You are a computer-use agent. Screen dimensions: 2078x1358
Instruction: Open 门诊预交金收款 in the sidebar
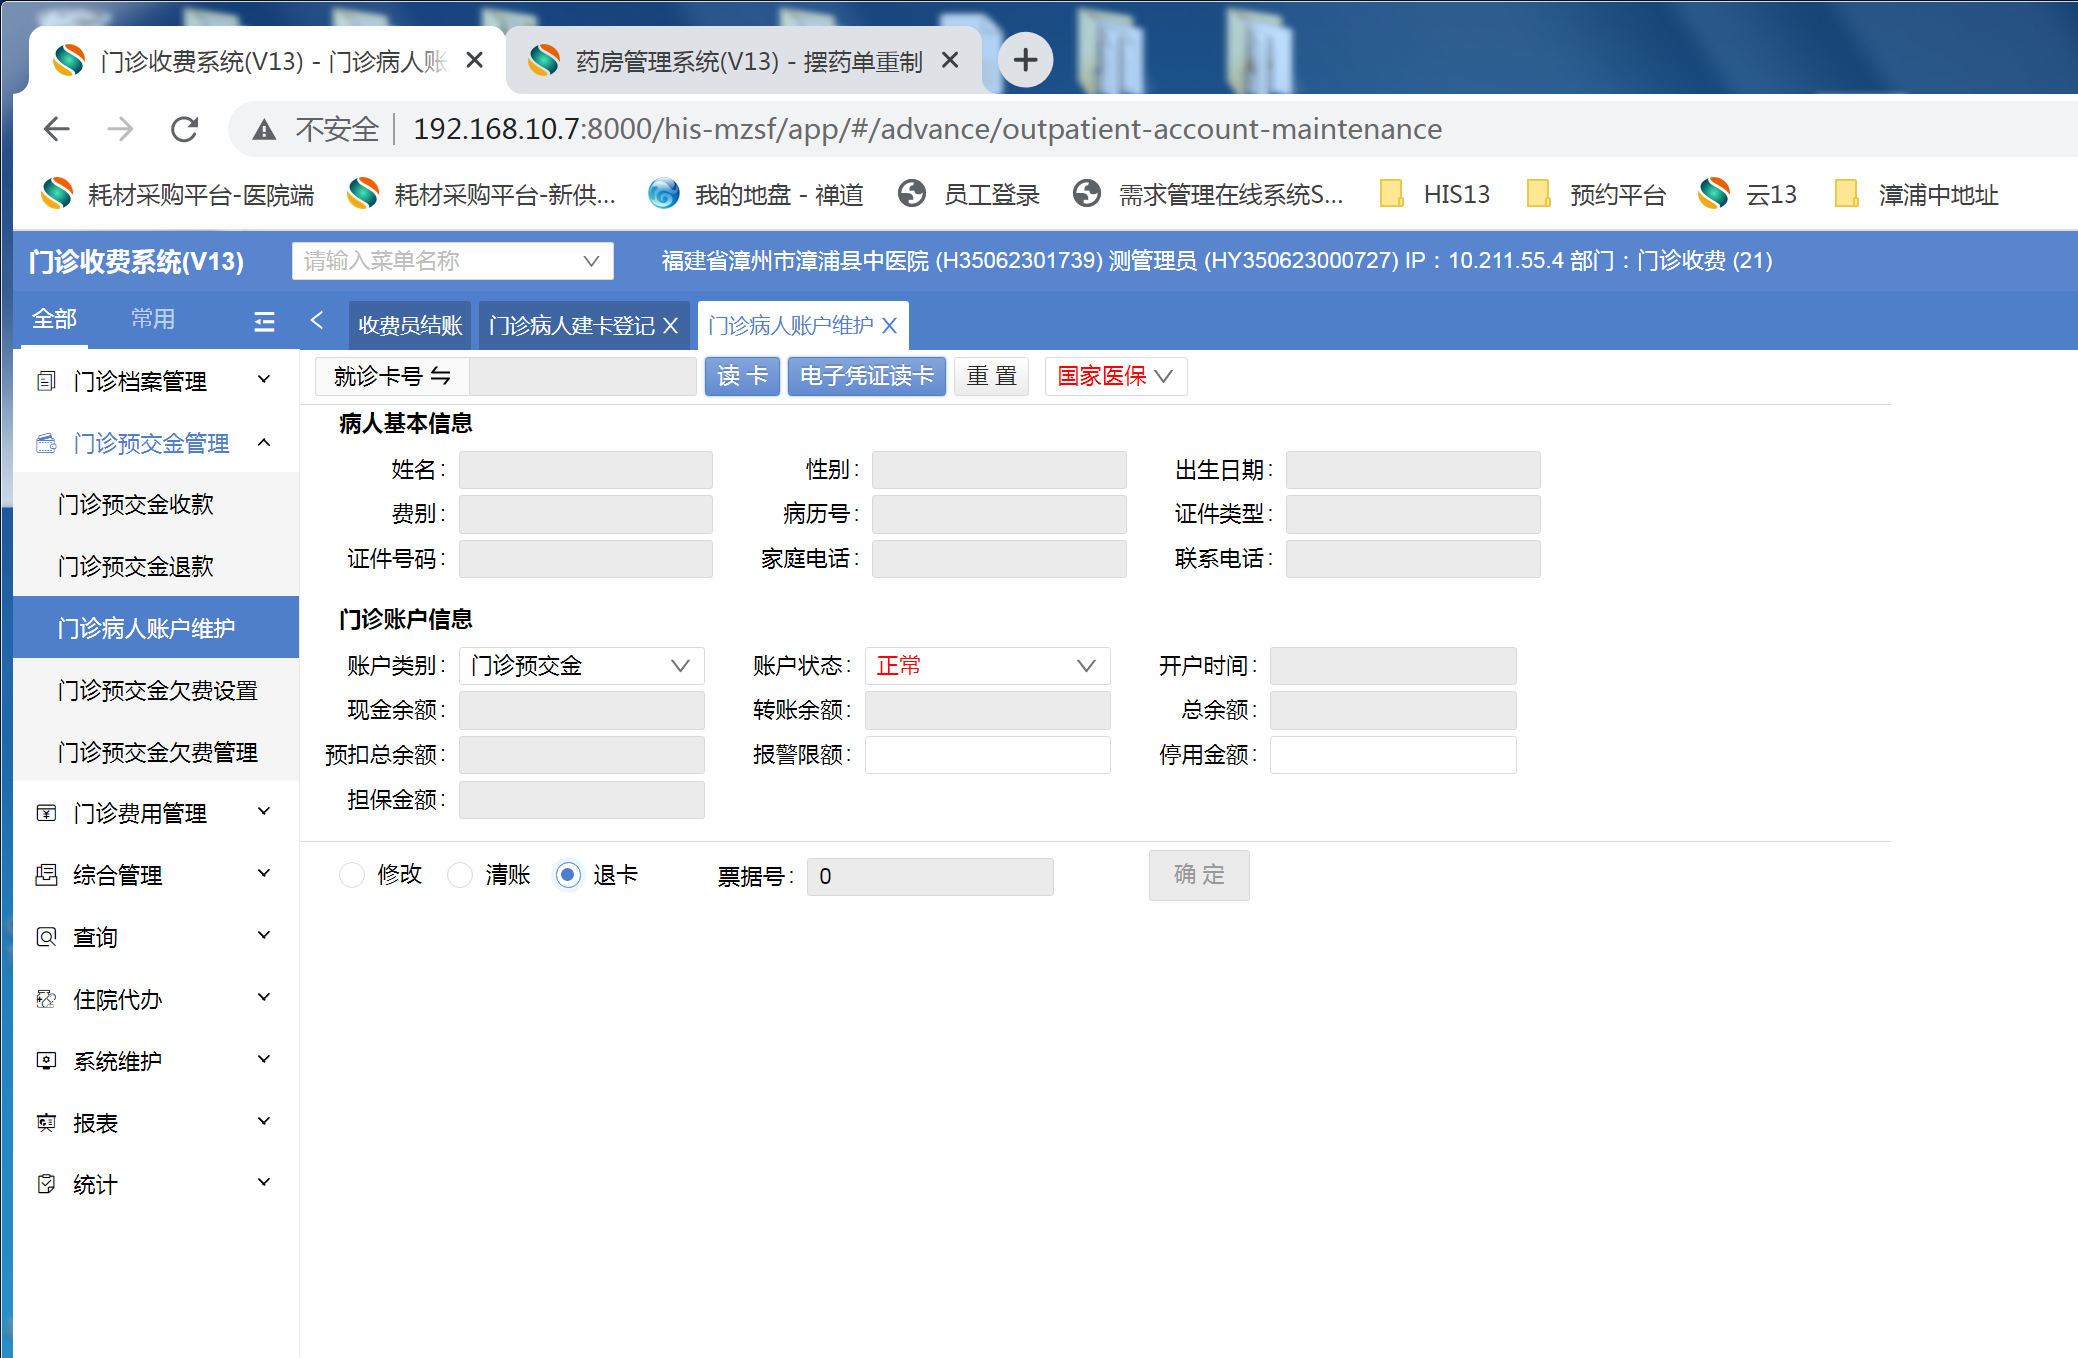(x=136, y=505)
